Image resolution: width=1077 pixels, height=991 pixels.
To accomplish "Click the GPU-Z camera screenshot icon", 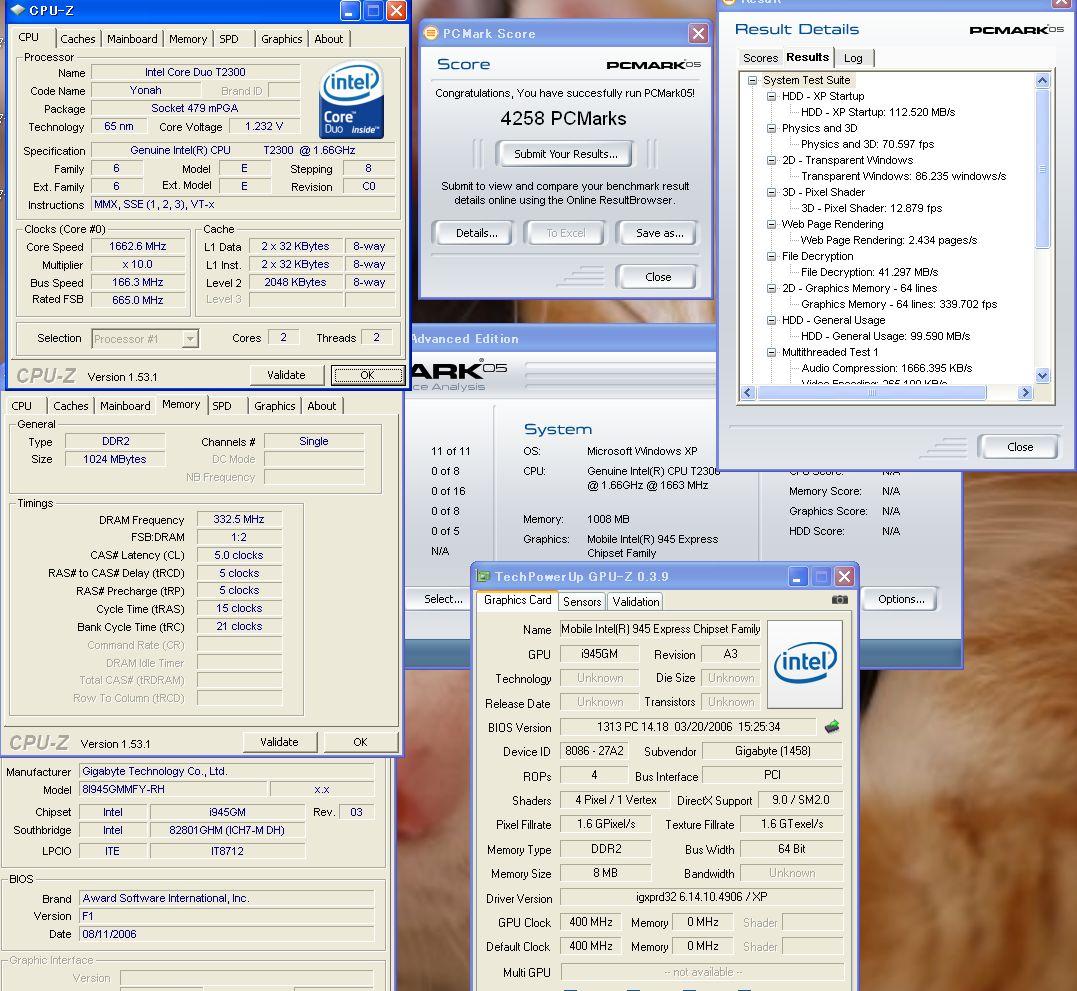I will (839, 600).
